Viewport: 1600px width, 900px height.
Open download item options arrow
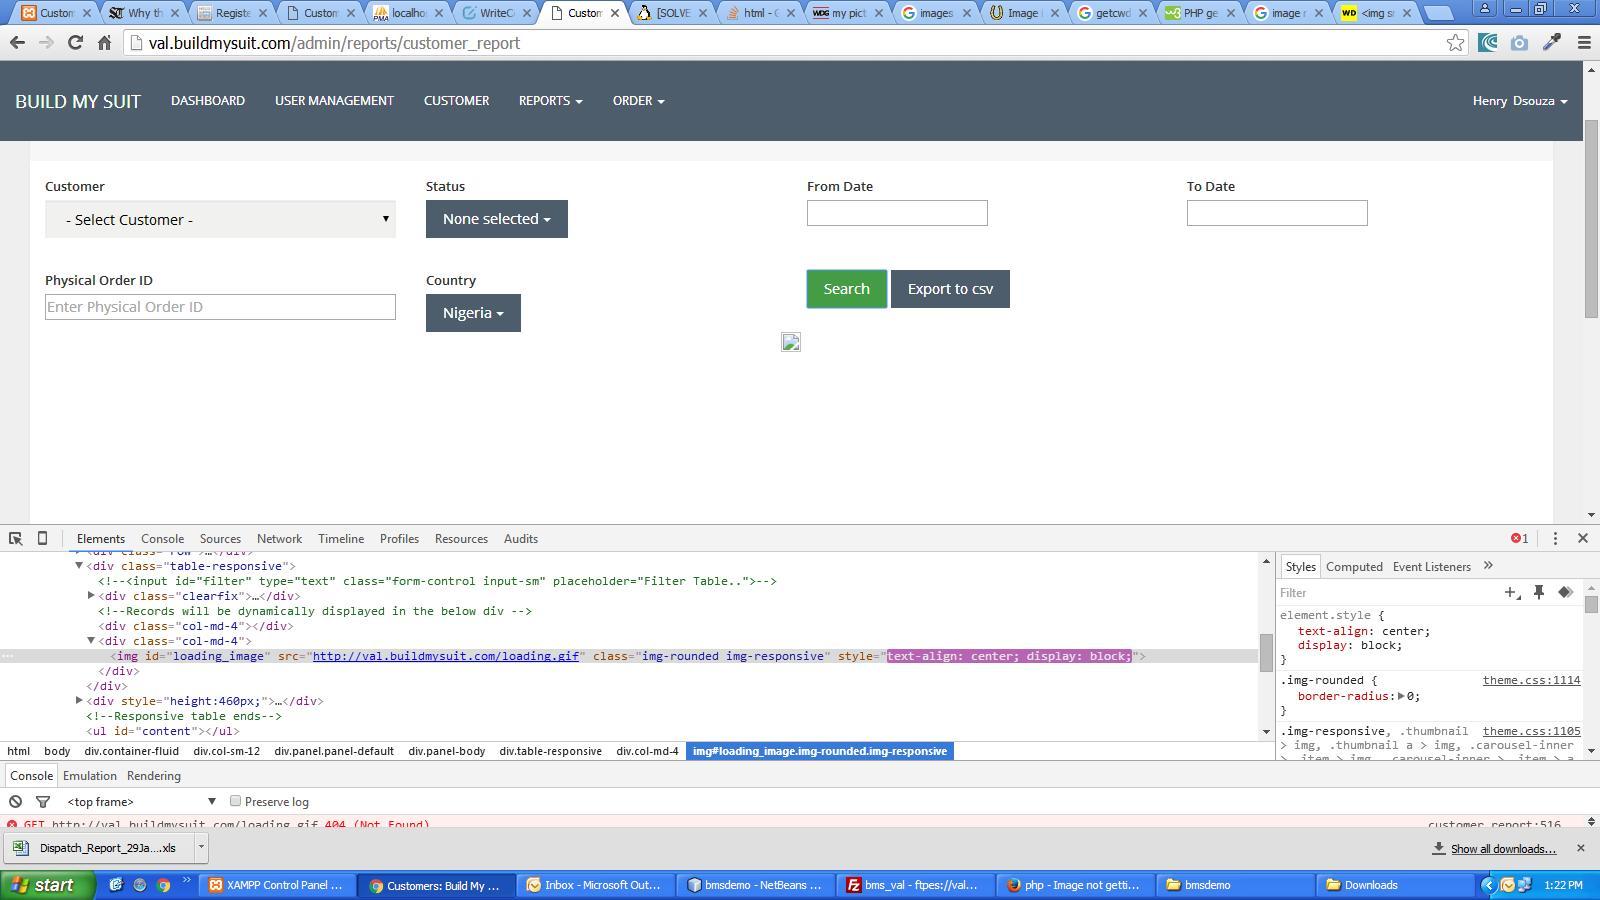(201, 847)
